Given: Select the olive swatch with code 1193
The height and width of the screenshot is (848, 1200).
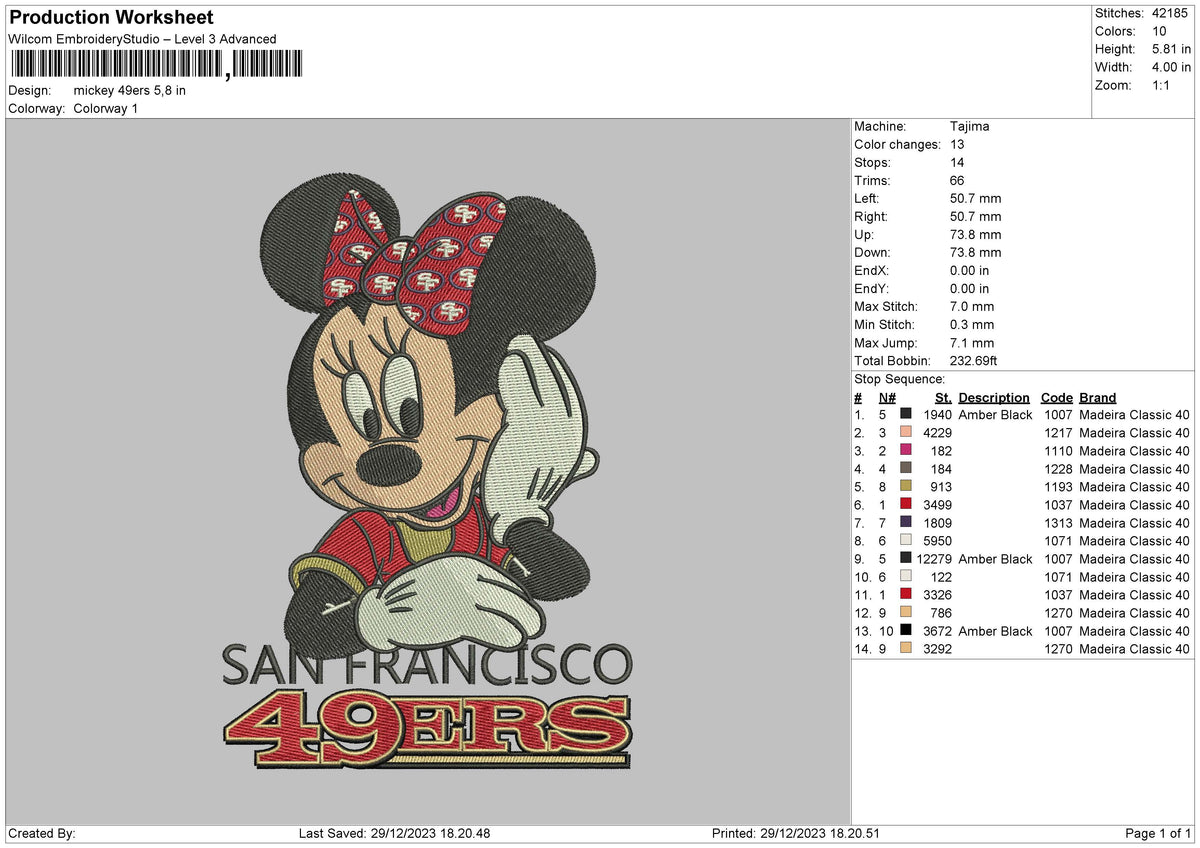Looking at the screenshot, I should [x=906, y=485].
